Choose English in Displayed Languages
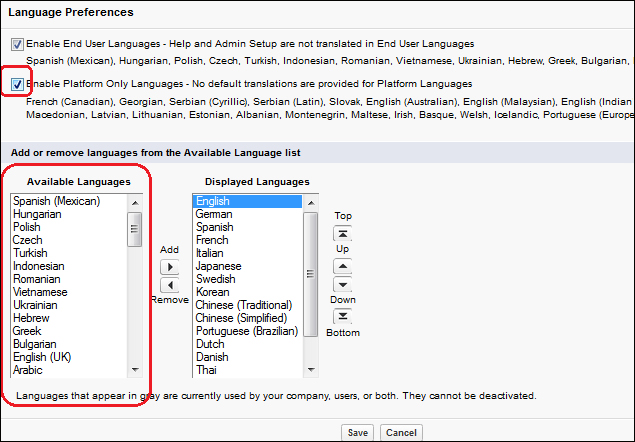Image resolution: width=635 pixels, height=442 pixels. click(x=213, y=201)
